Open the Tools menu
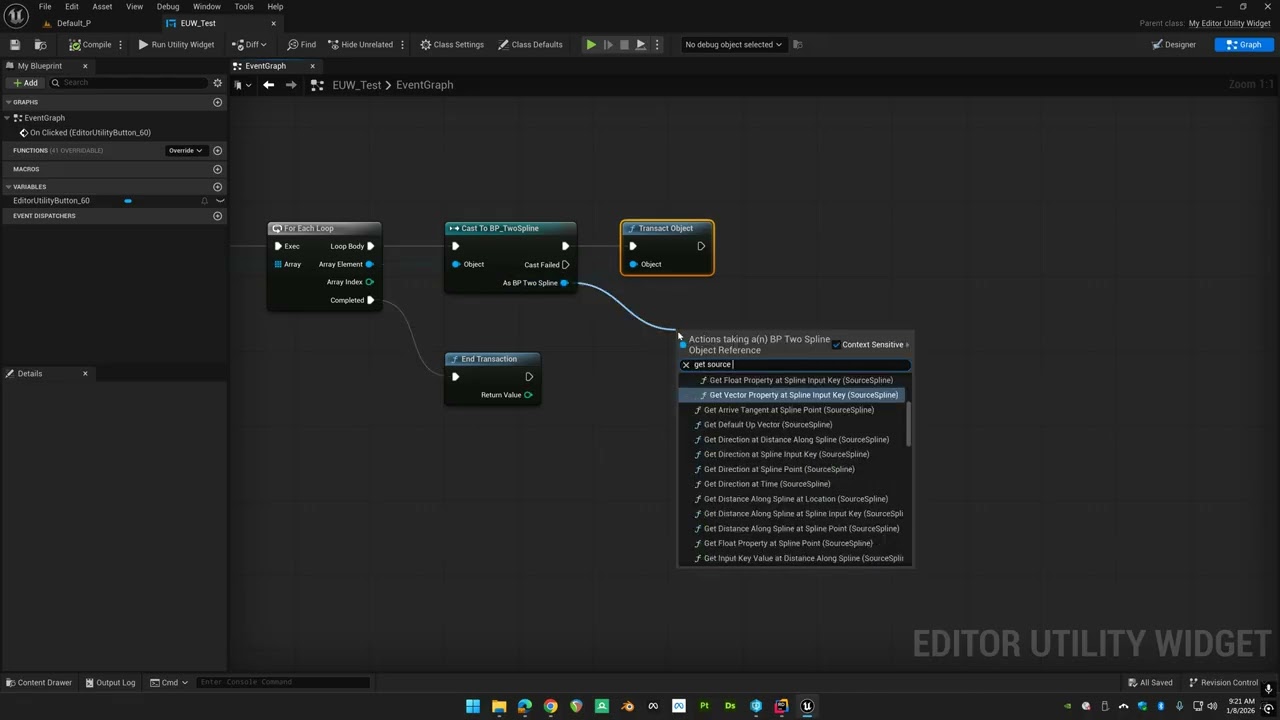Viewport: 1280px width, 720px height. point(244,6)
